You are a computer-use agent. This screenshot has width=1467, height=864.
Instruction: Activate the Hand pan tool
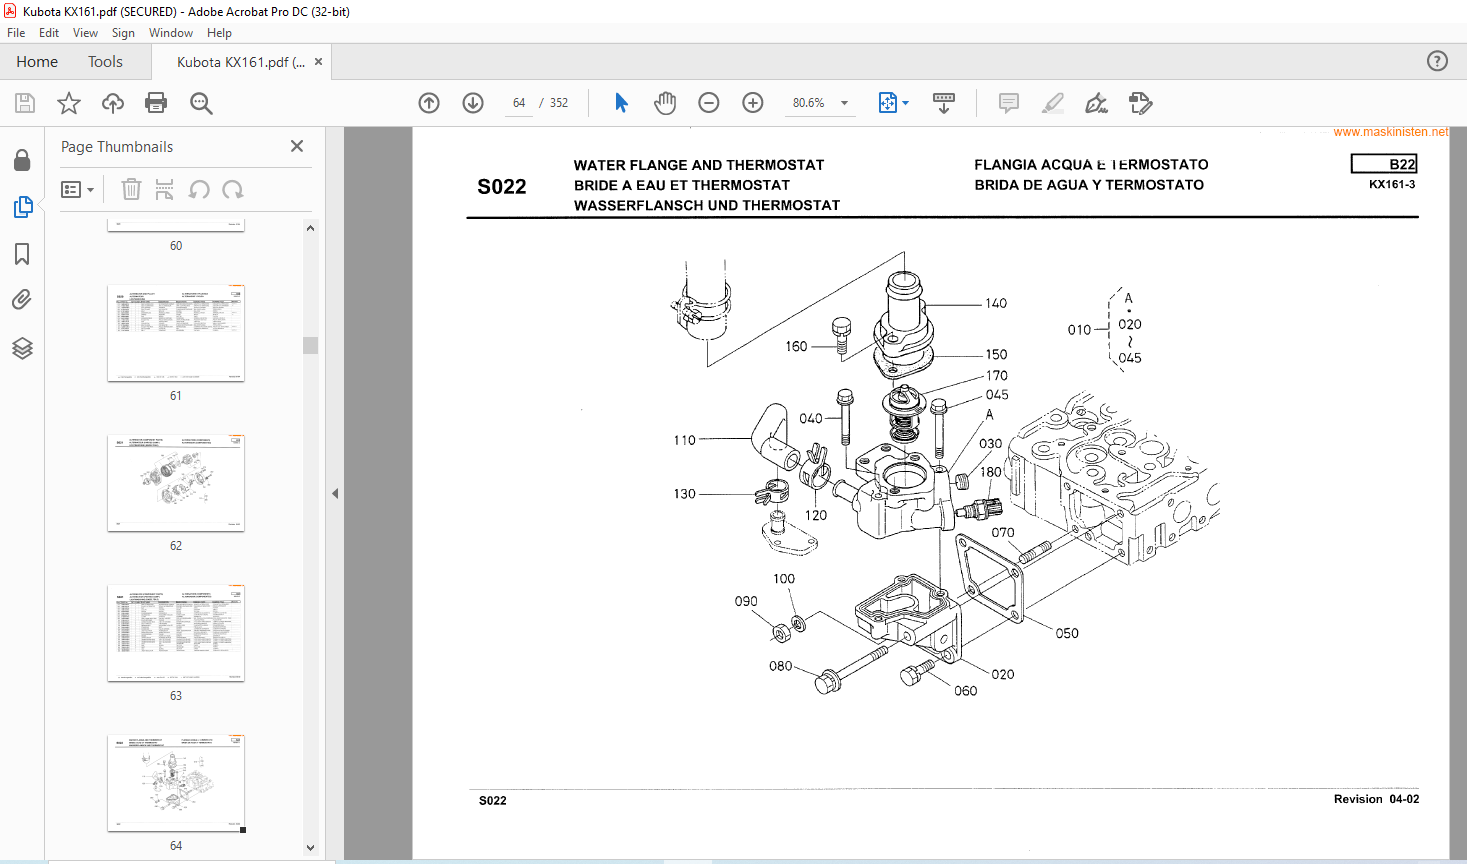click(665, 103)
